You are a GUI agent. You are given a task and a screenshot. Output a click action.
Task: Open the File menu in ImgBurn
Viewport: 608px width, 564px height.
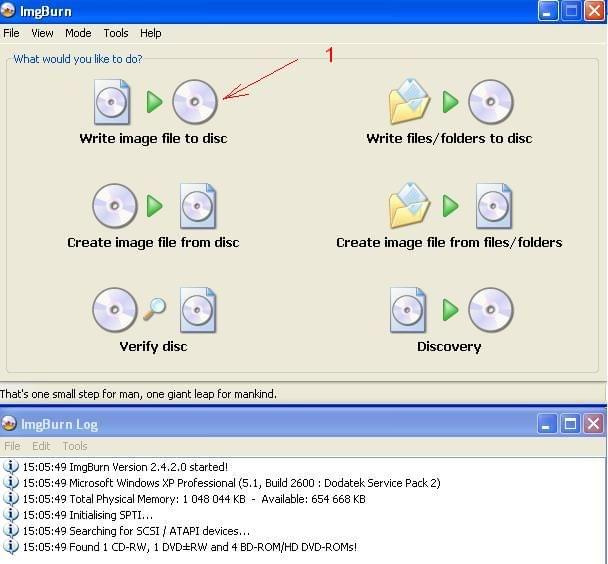pos(11,33)
